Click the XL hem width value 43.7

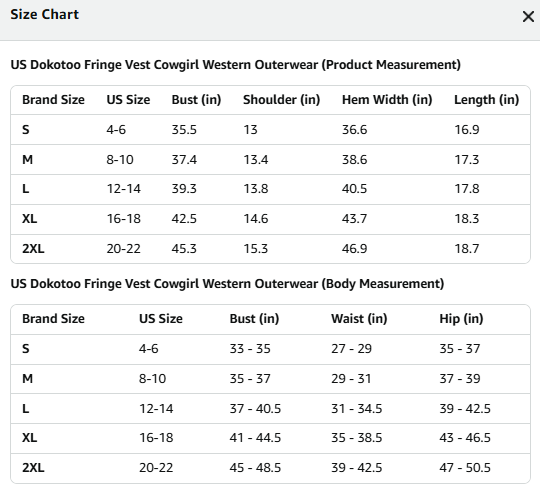[x=354, y=219]
